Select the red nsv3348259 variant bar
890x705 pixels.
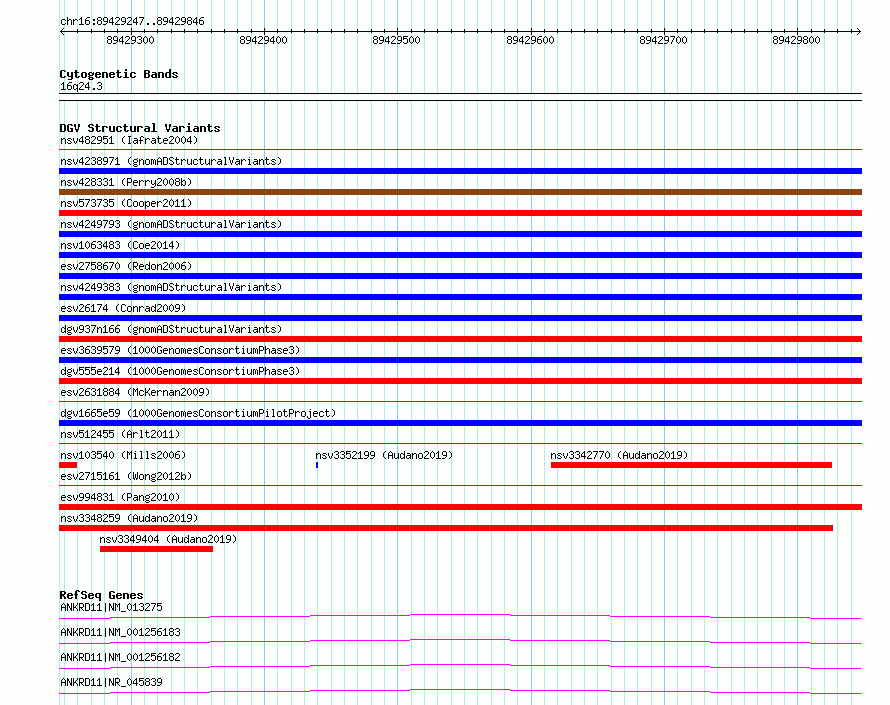click(446, 528)
